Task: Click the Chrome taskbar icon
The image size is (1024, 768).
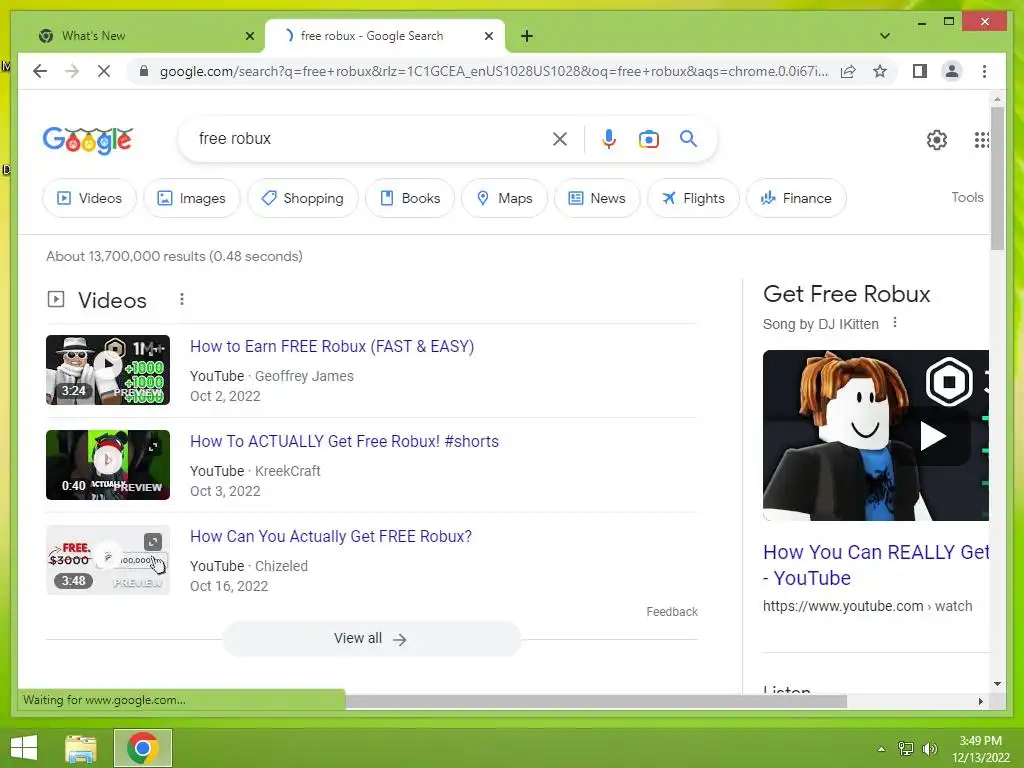Action: 143,748
